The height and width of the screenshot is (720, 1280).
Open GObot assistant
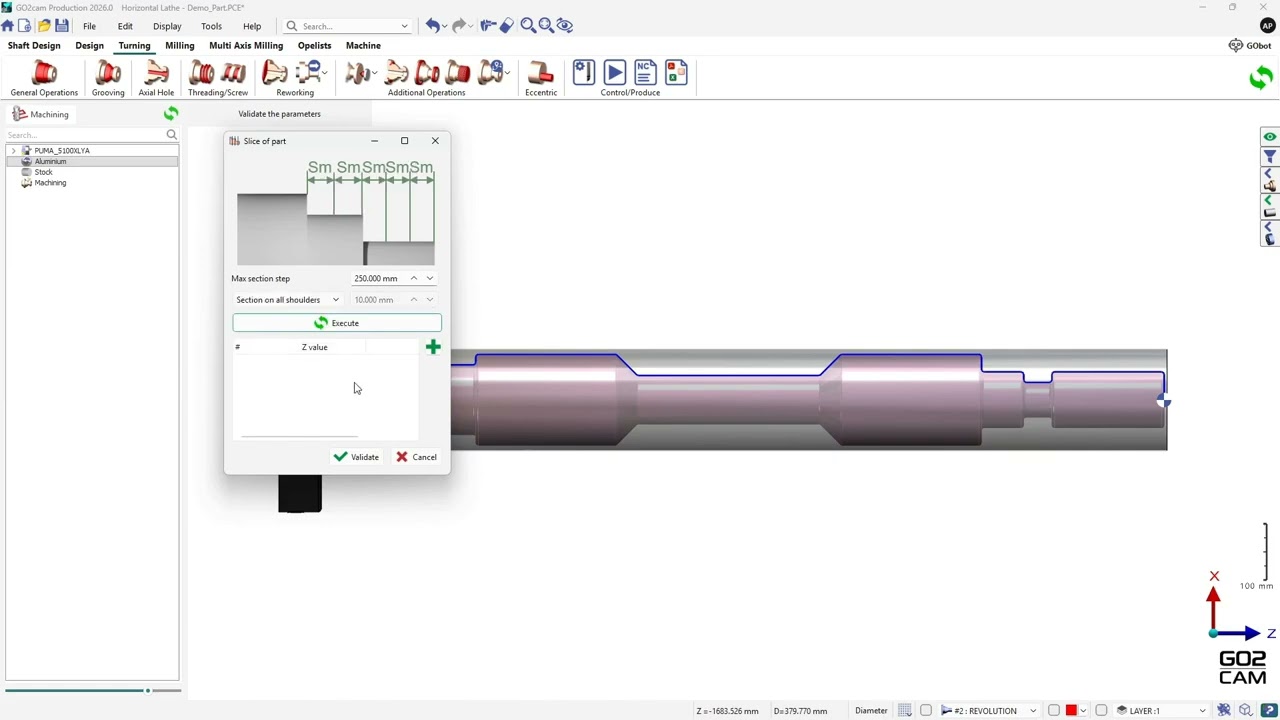click(1250, 45)
